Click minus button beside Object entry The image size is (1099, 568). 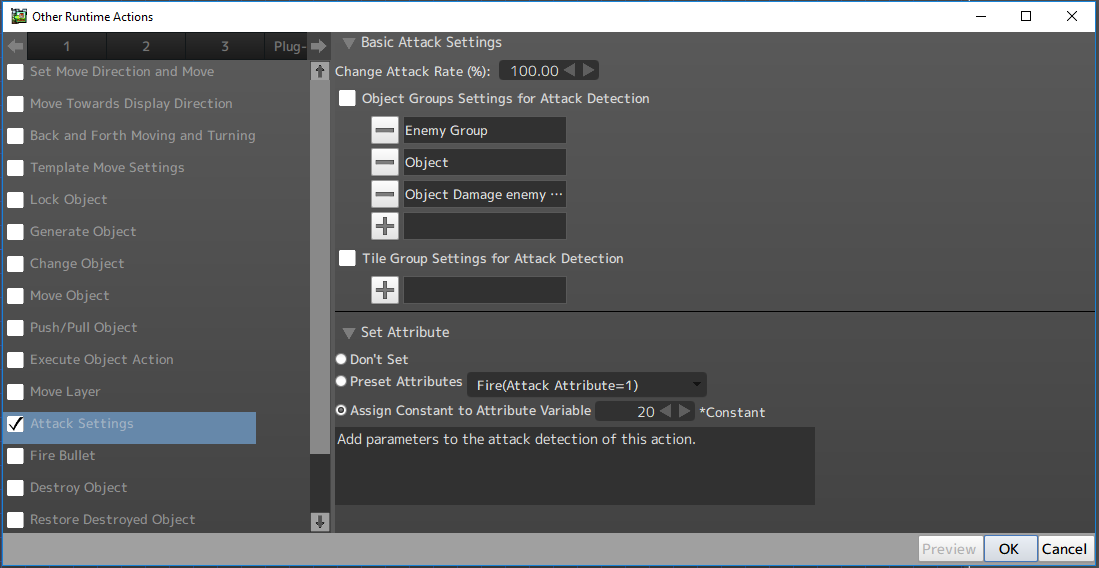pyautogui.click(x=385, y=162)
